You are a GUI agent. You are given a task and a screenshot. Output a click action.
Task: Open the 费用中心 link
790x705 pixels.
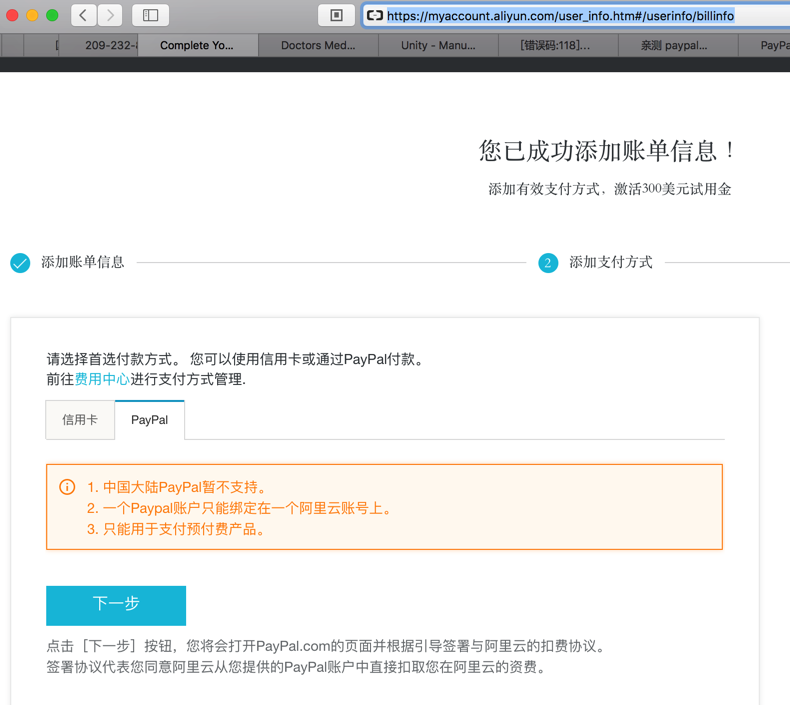coord(102,379)
